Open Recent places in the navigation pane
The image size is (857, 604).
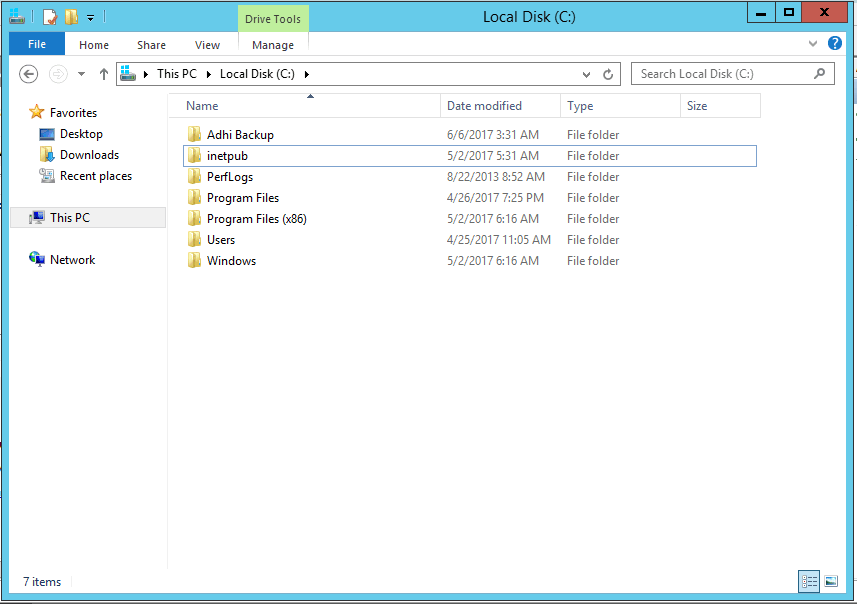(96, 176)
